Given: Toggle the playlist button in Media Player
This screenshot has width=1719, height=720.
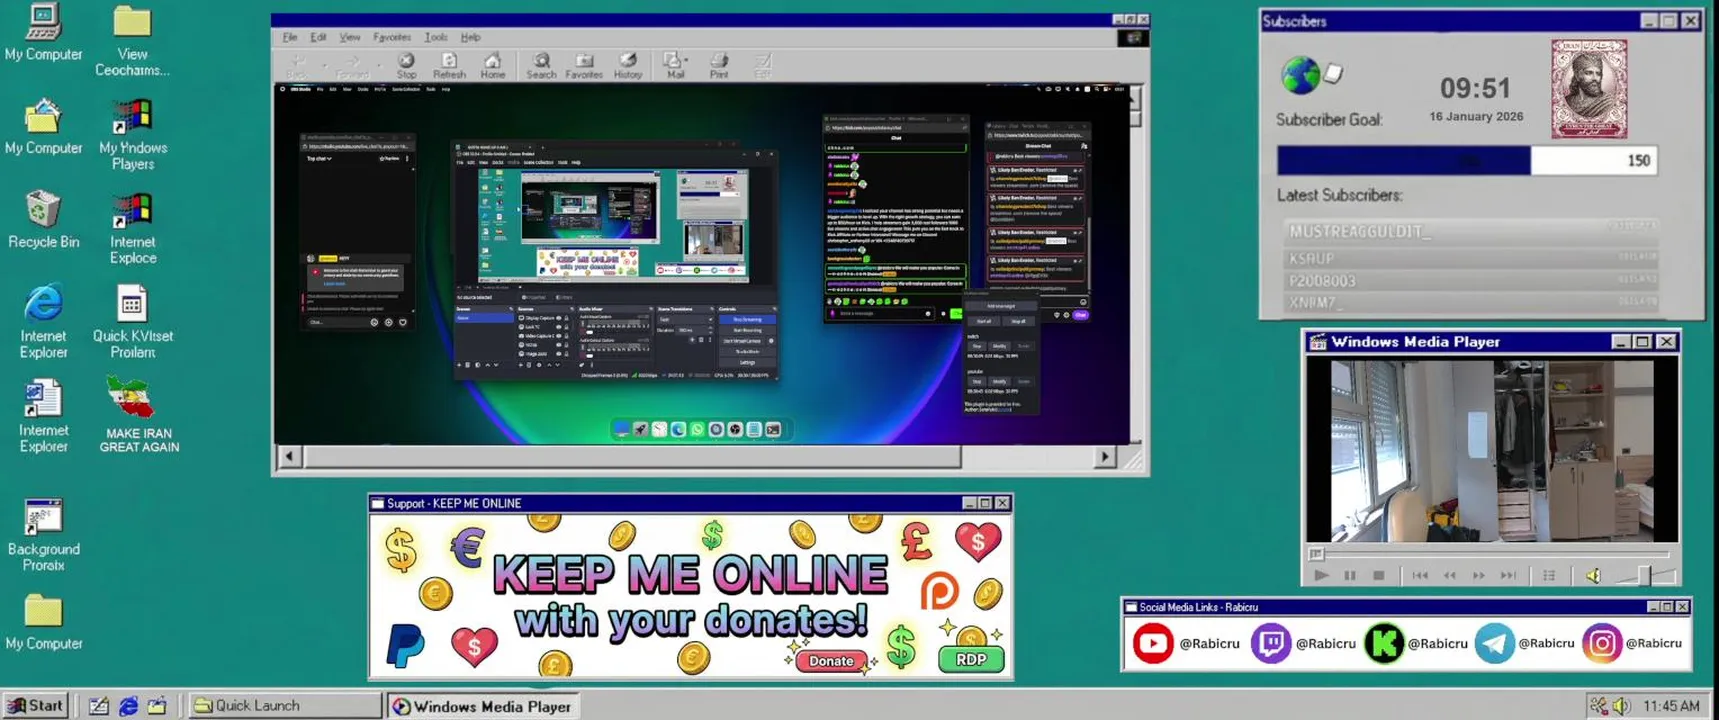Looking at the screenshot, I should click(1549, 575).
